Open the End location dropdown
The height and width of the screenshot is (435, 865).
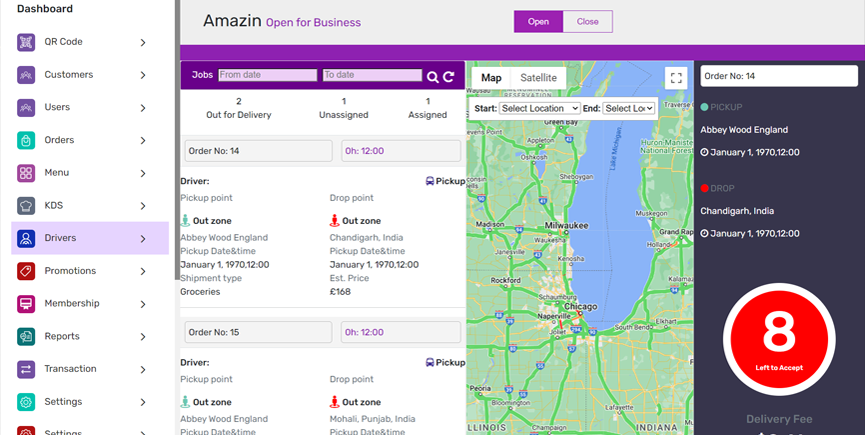click(x=628, y=108)
